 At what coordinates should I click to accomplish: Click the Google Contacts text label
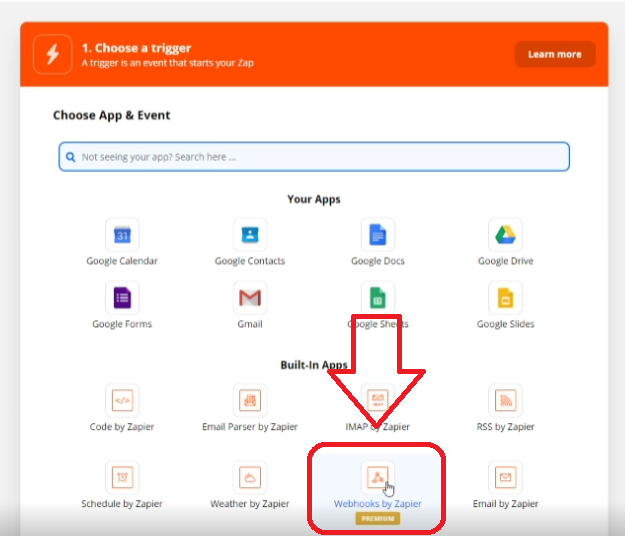[x=250, y=261]
